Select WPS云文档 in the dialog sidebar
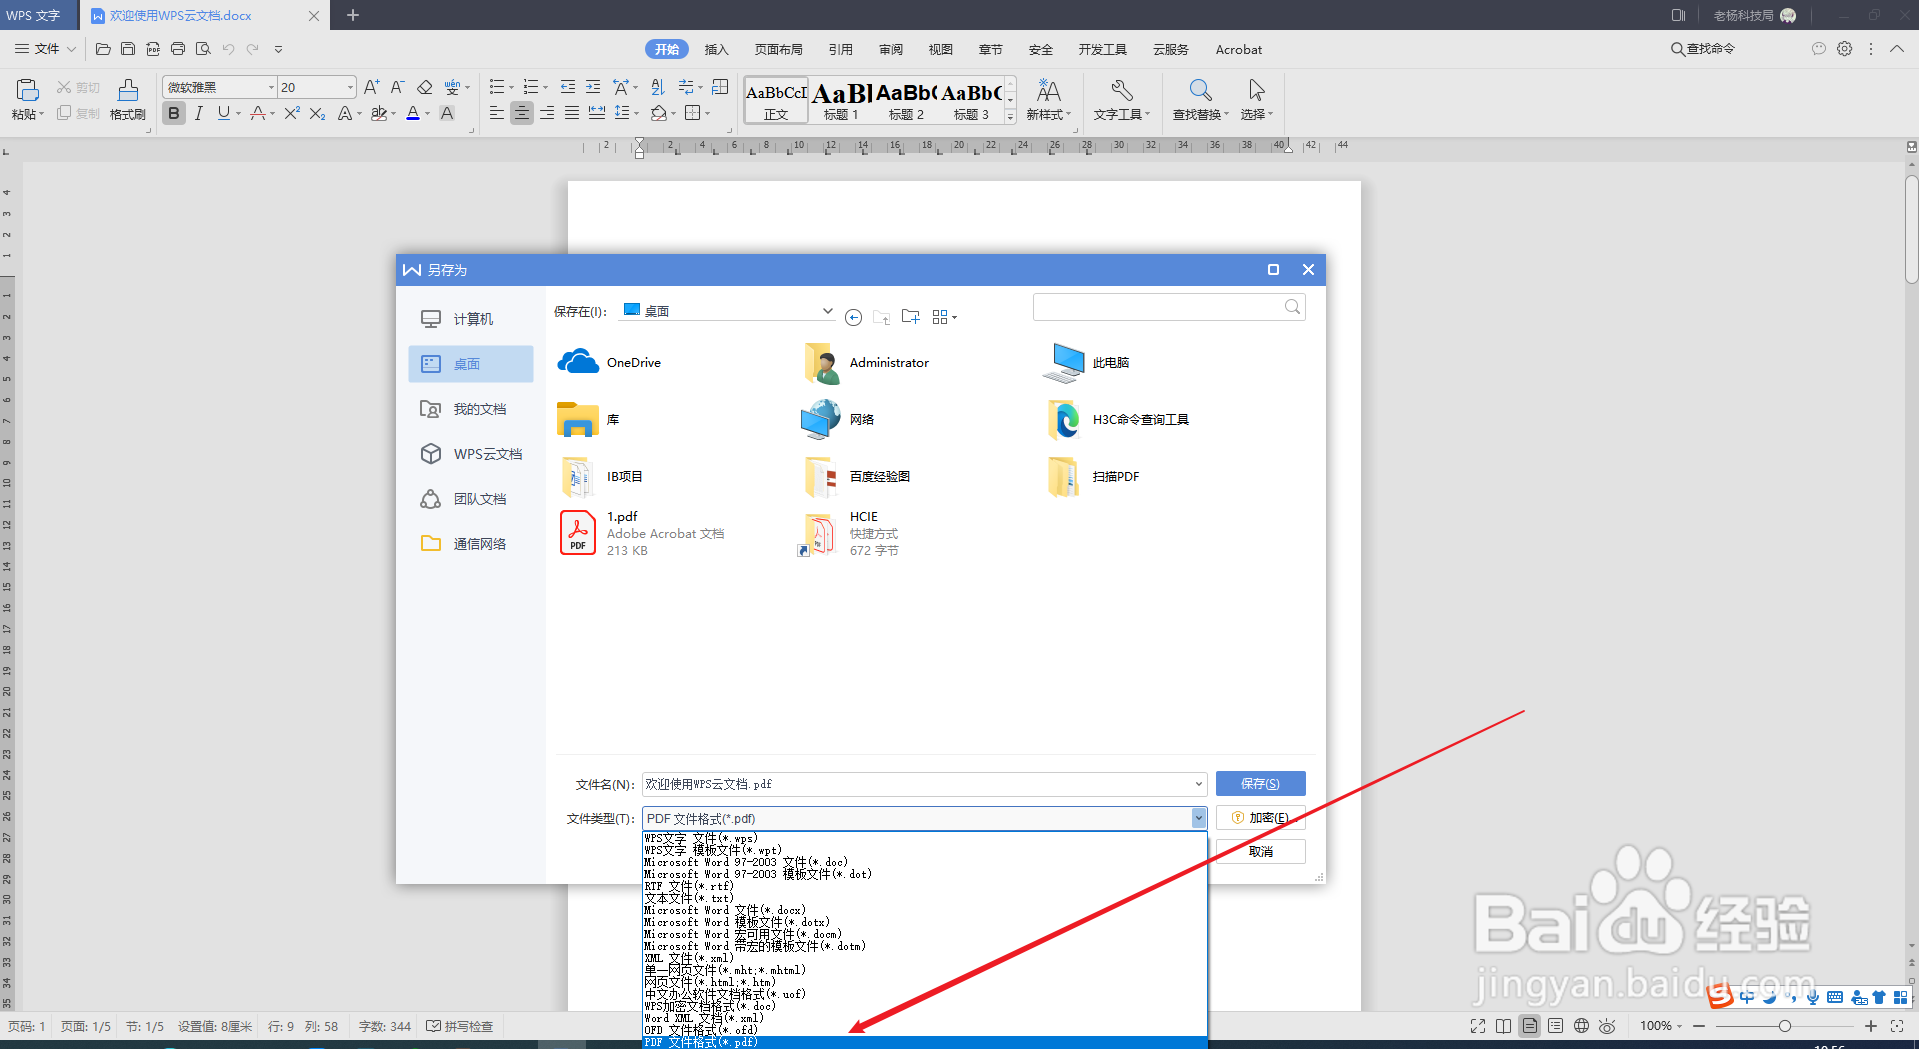 [x=471, y=454]
